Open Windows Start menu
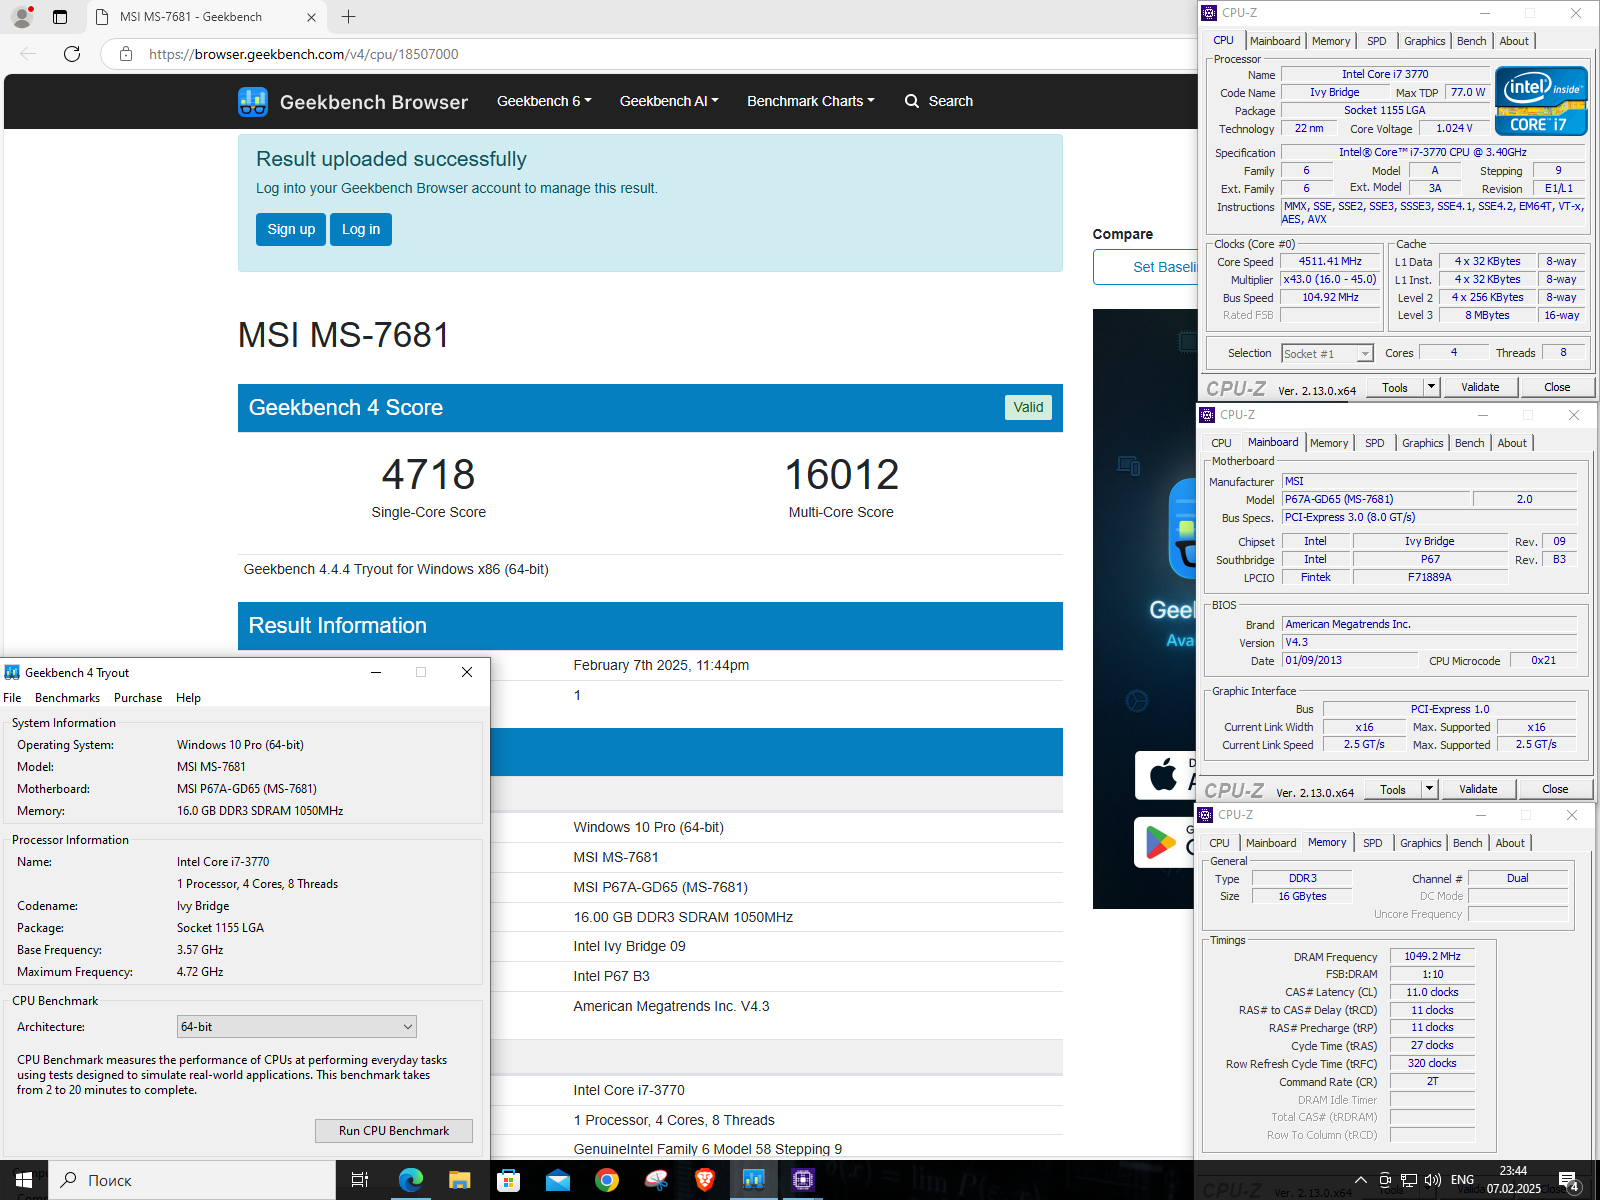 pyautogui.click(x=24, y=1180)
